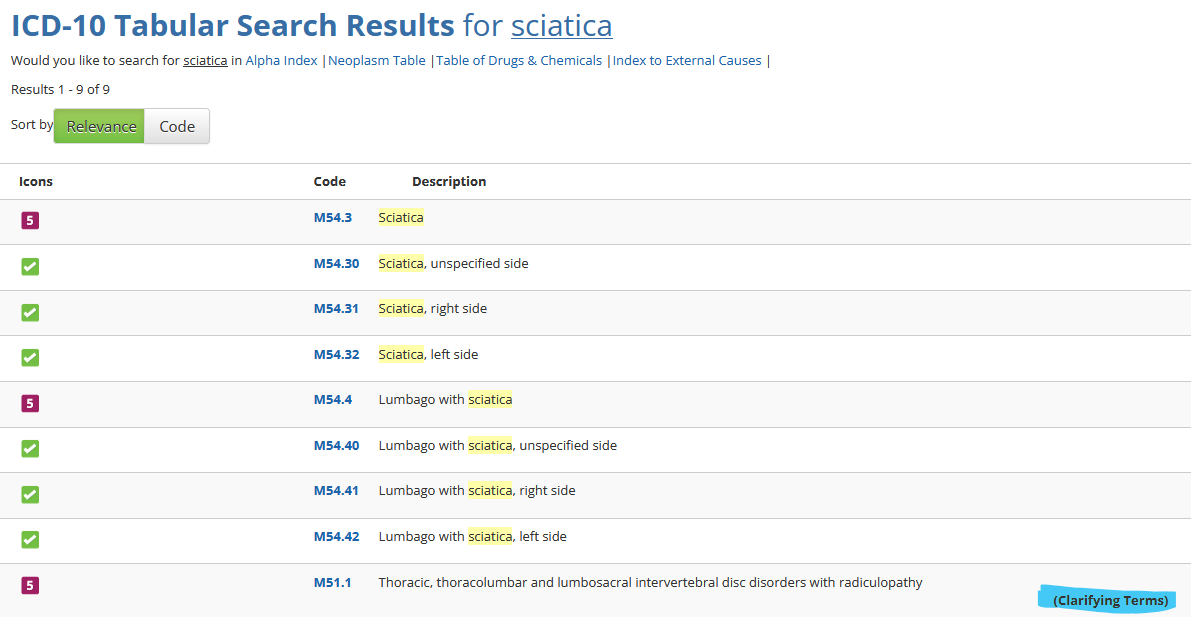Click description 'Sciatica, right side'
The image size is (1200, 630).
433,309
